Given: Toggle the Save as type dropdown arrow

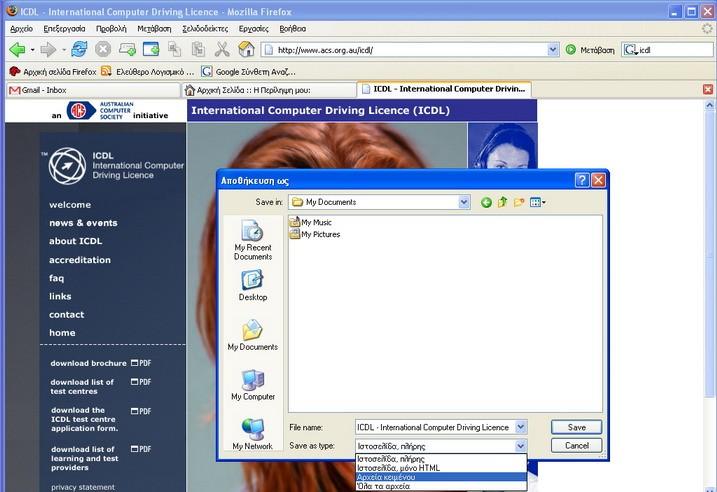Looking at the screenshot, I should (520, 446).
